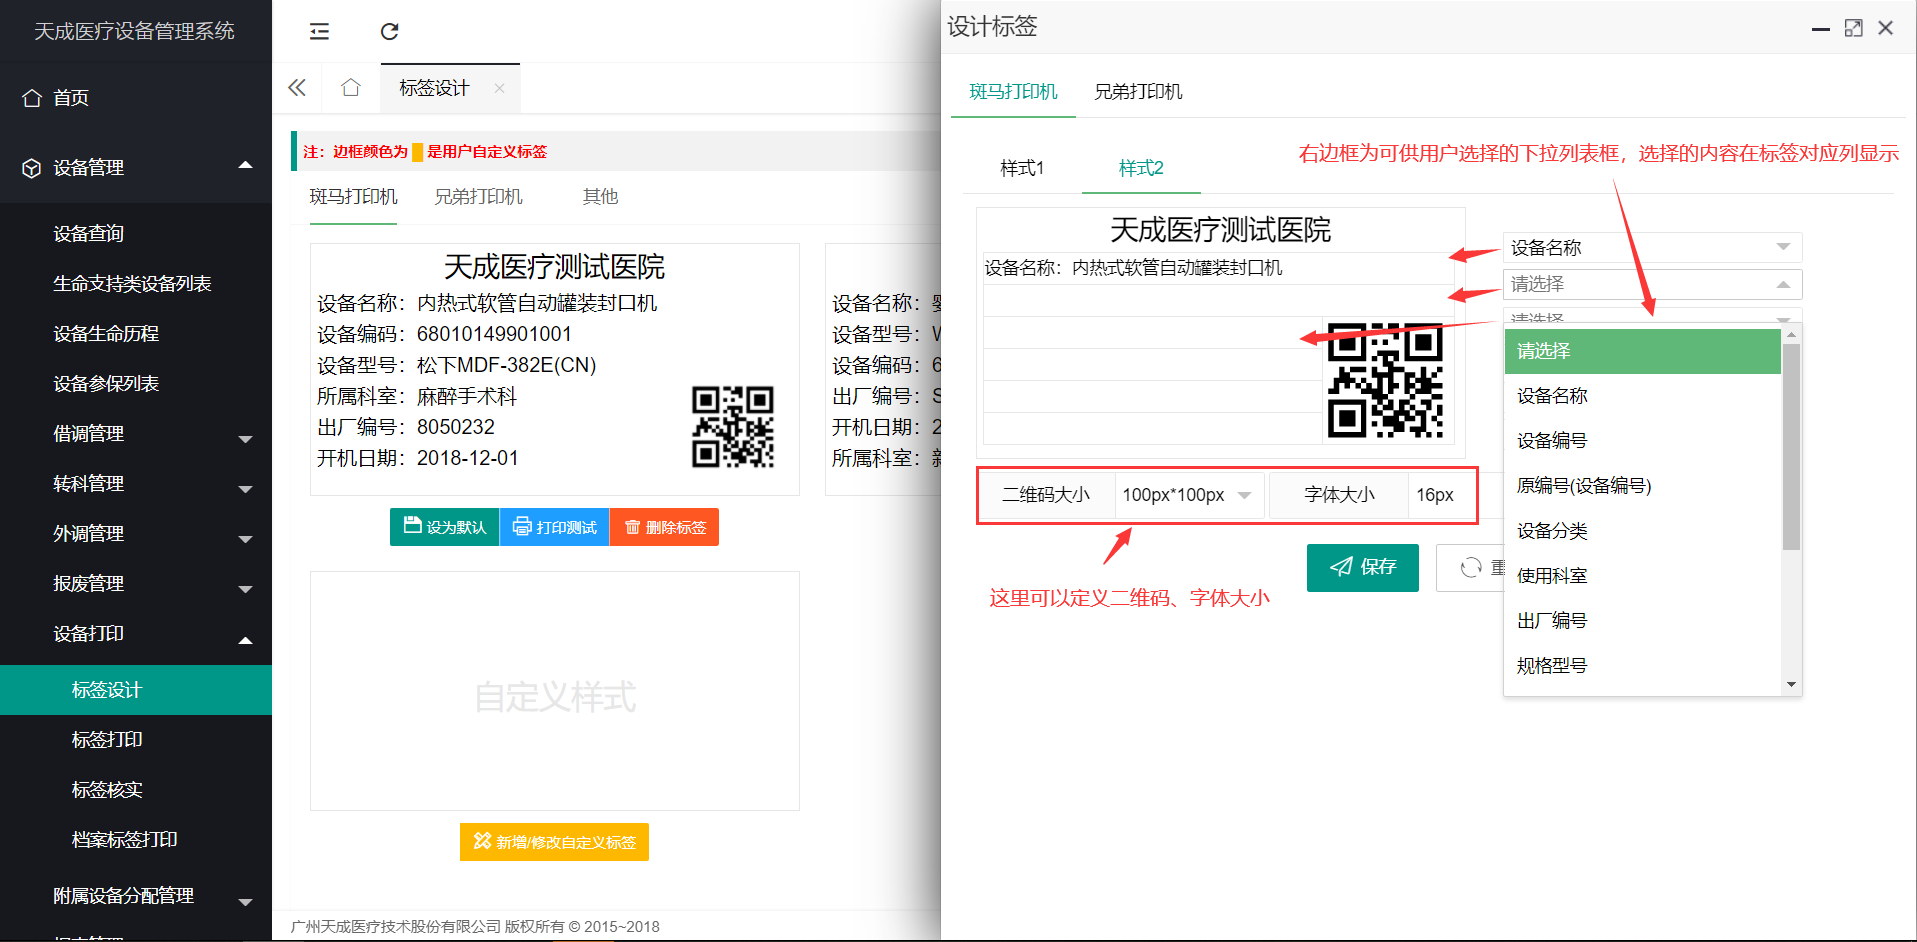Choose 使用科室 option in dropdown list
Image resolution: width=1917 pixels, height=942 pixels.
pyautogui.click(x=1642, y=576)
